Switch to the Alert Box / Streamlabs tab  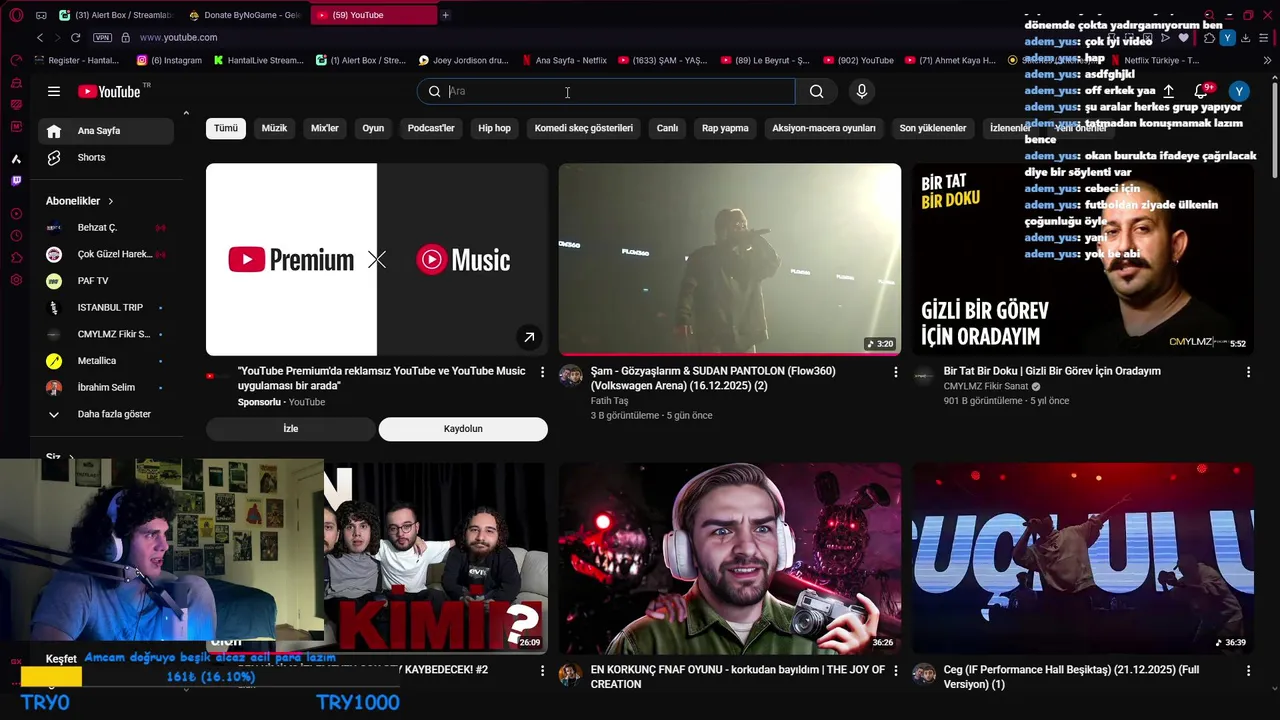pyautogui.click(x=115, y=15)
